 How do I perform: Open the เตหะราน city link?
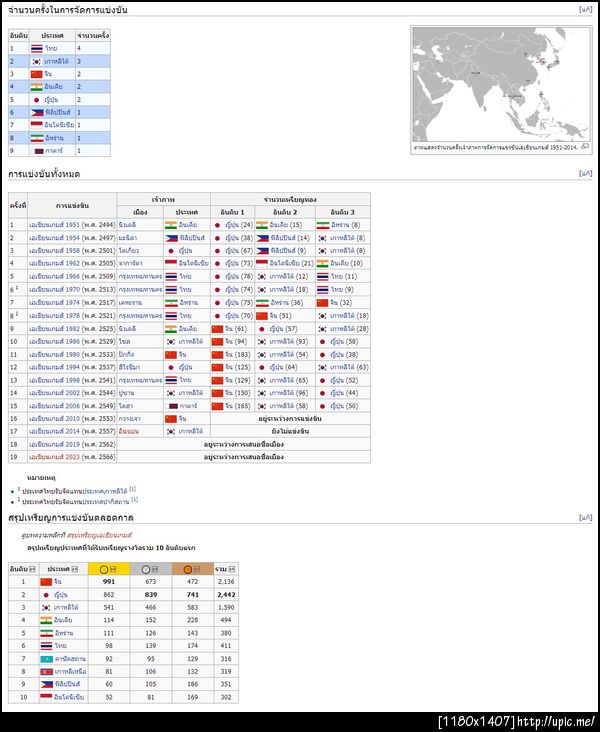[130, 303]
